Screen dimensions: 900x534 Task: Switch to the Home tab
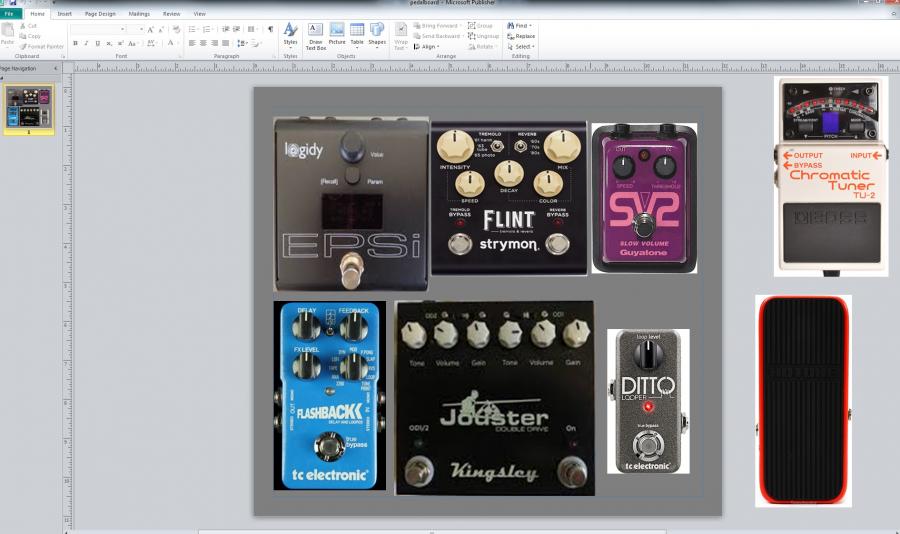[37, 14]
